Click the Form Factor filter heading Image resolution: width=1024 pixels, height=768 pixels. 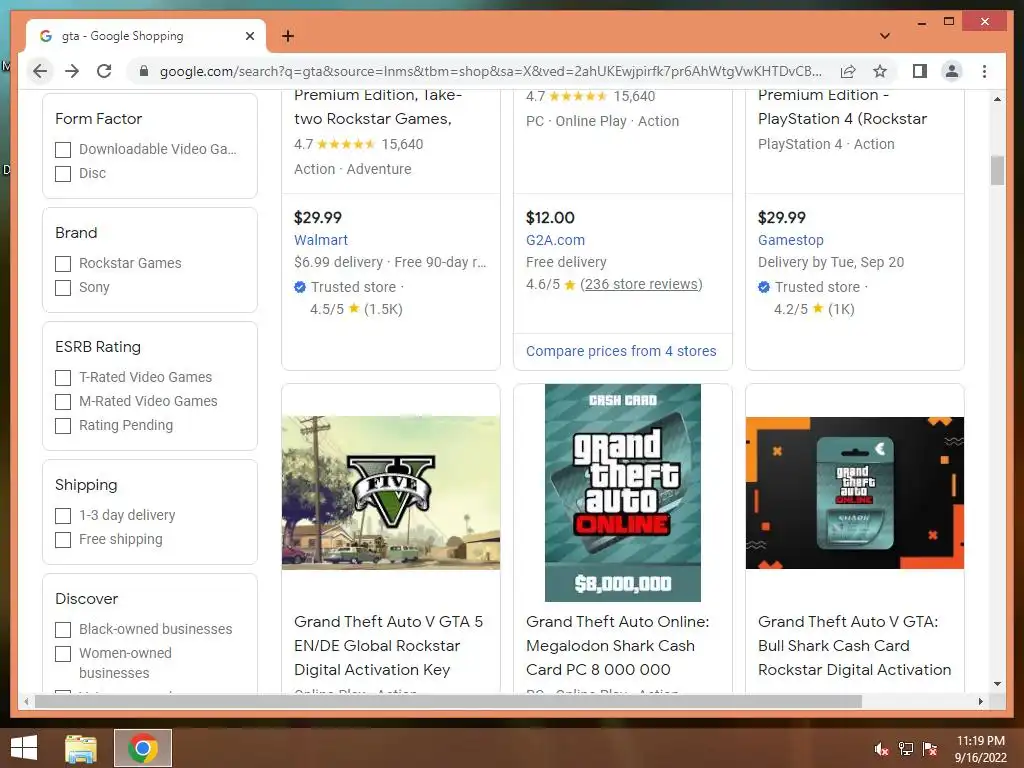pyautogui.click(x=98, y=119)
